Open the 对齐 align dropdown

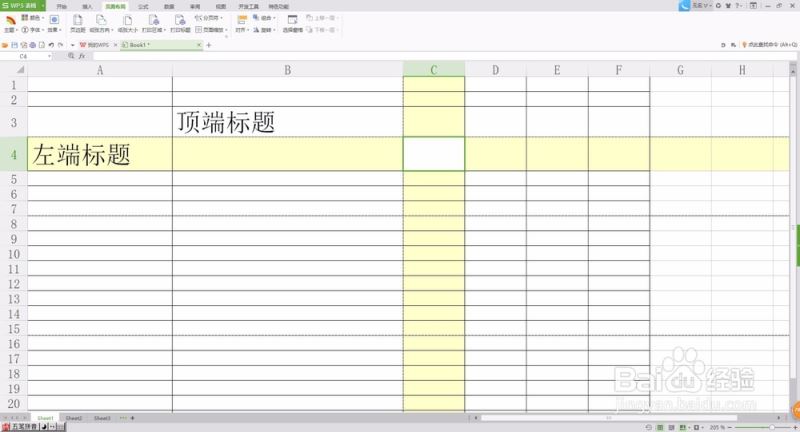(x=242, y=24)
